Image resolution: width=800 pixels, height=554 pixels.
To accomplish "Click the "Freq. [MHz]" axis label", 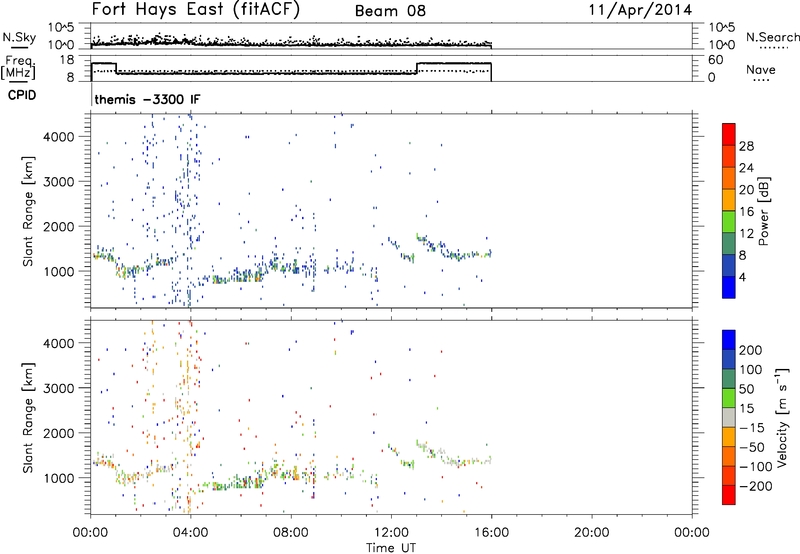I will pos(18,67).
